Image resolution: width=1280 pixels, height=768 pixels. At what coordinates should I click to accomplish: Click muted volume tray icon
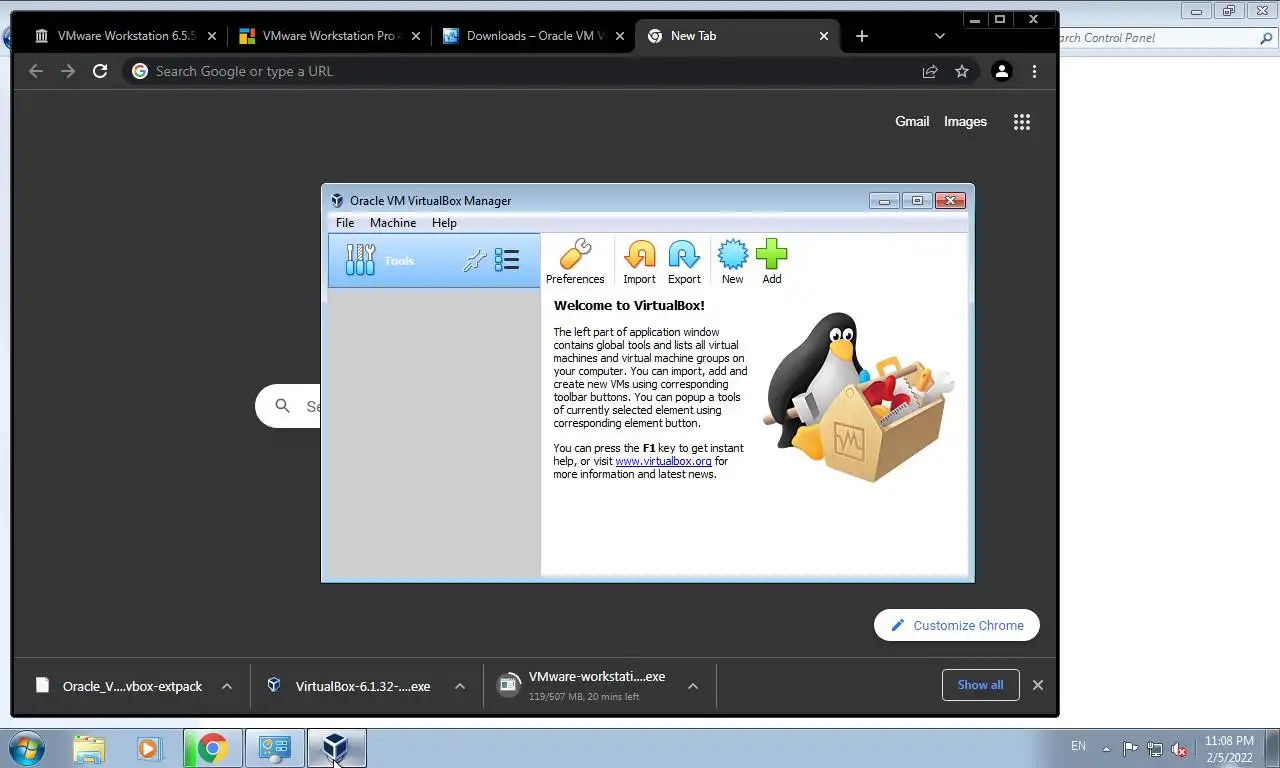[1179, 748]
